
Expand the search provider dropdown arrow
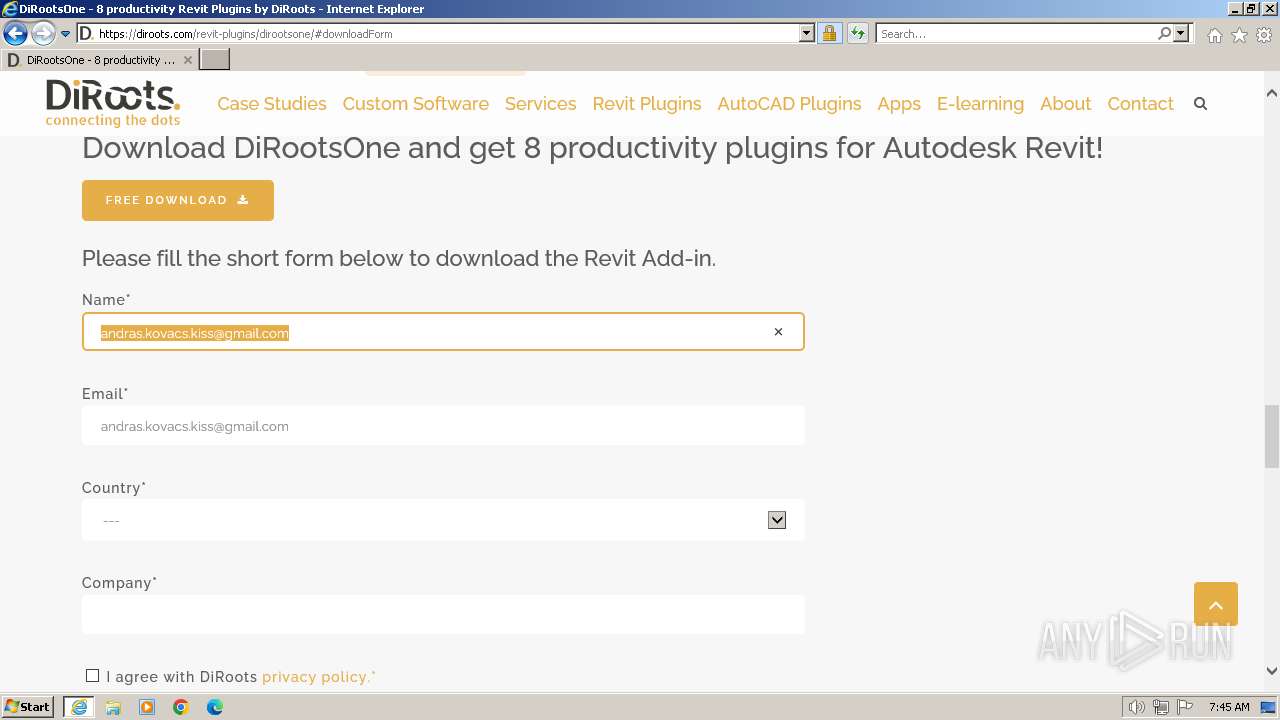pyautogui.click(x=1181, y=33)
